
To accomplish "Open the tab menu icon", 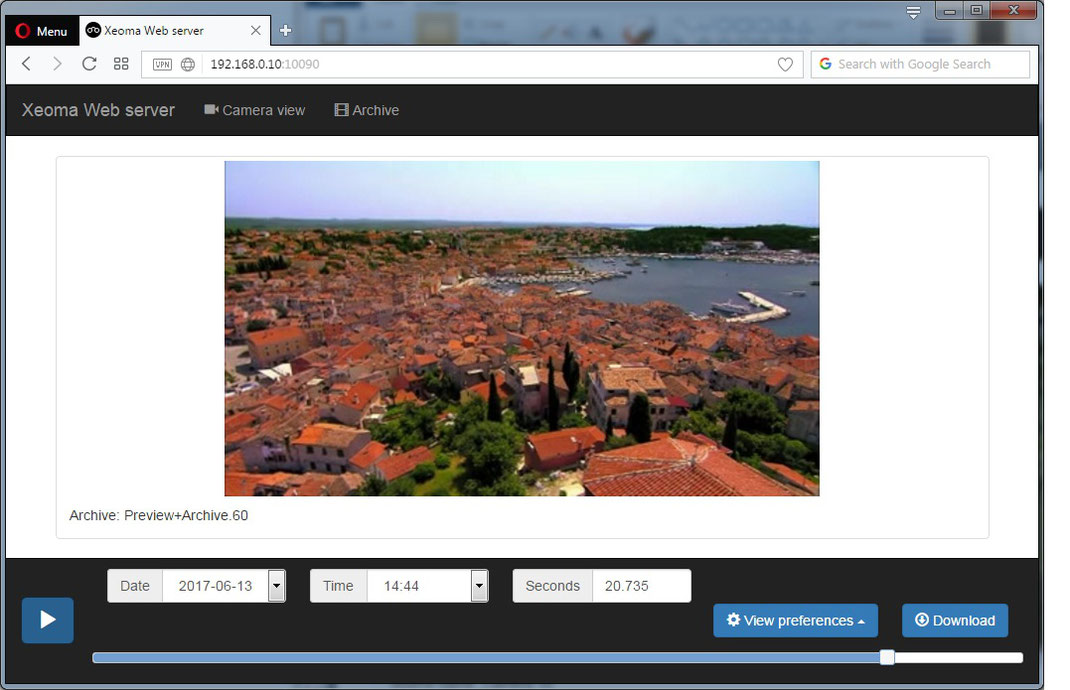I will (913, 12).
